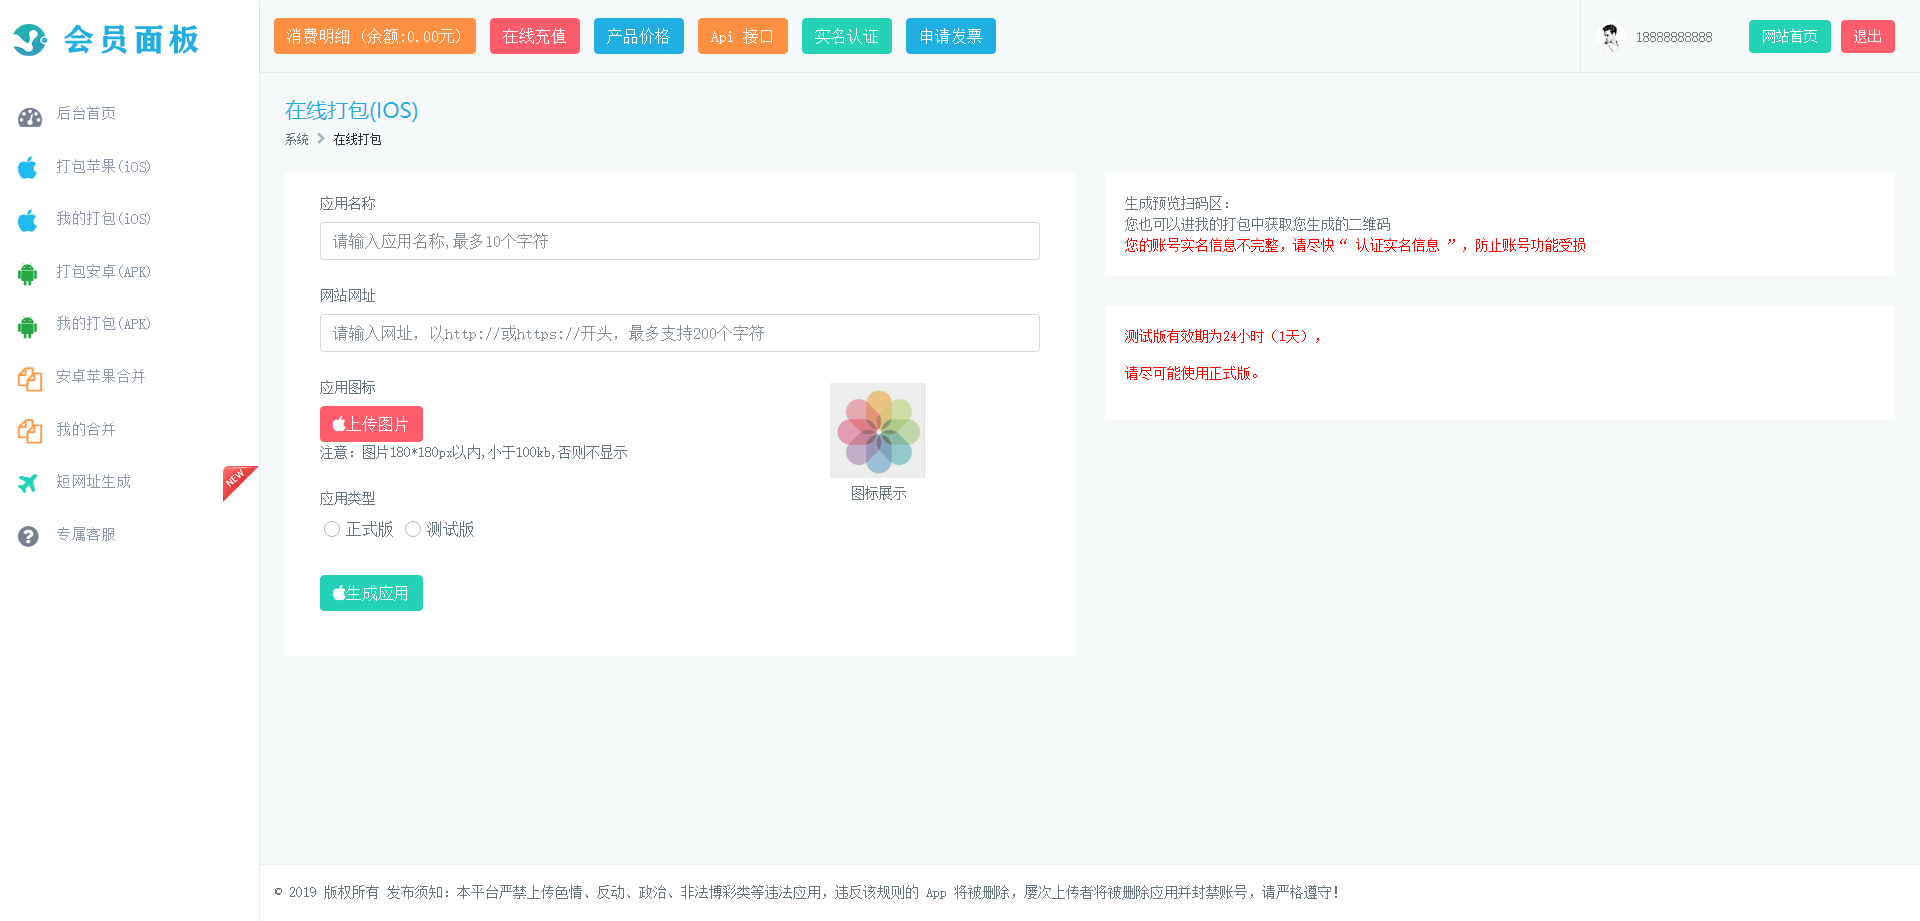The image size is (1920, 921).
Task: Click the 会员面板 bird logo
Action: click(29, 40)
